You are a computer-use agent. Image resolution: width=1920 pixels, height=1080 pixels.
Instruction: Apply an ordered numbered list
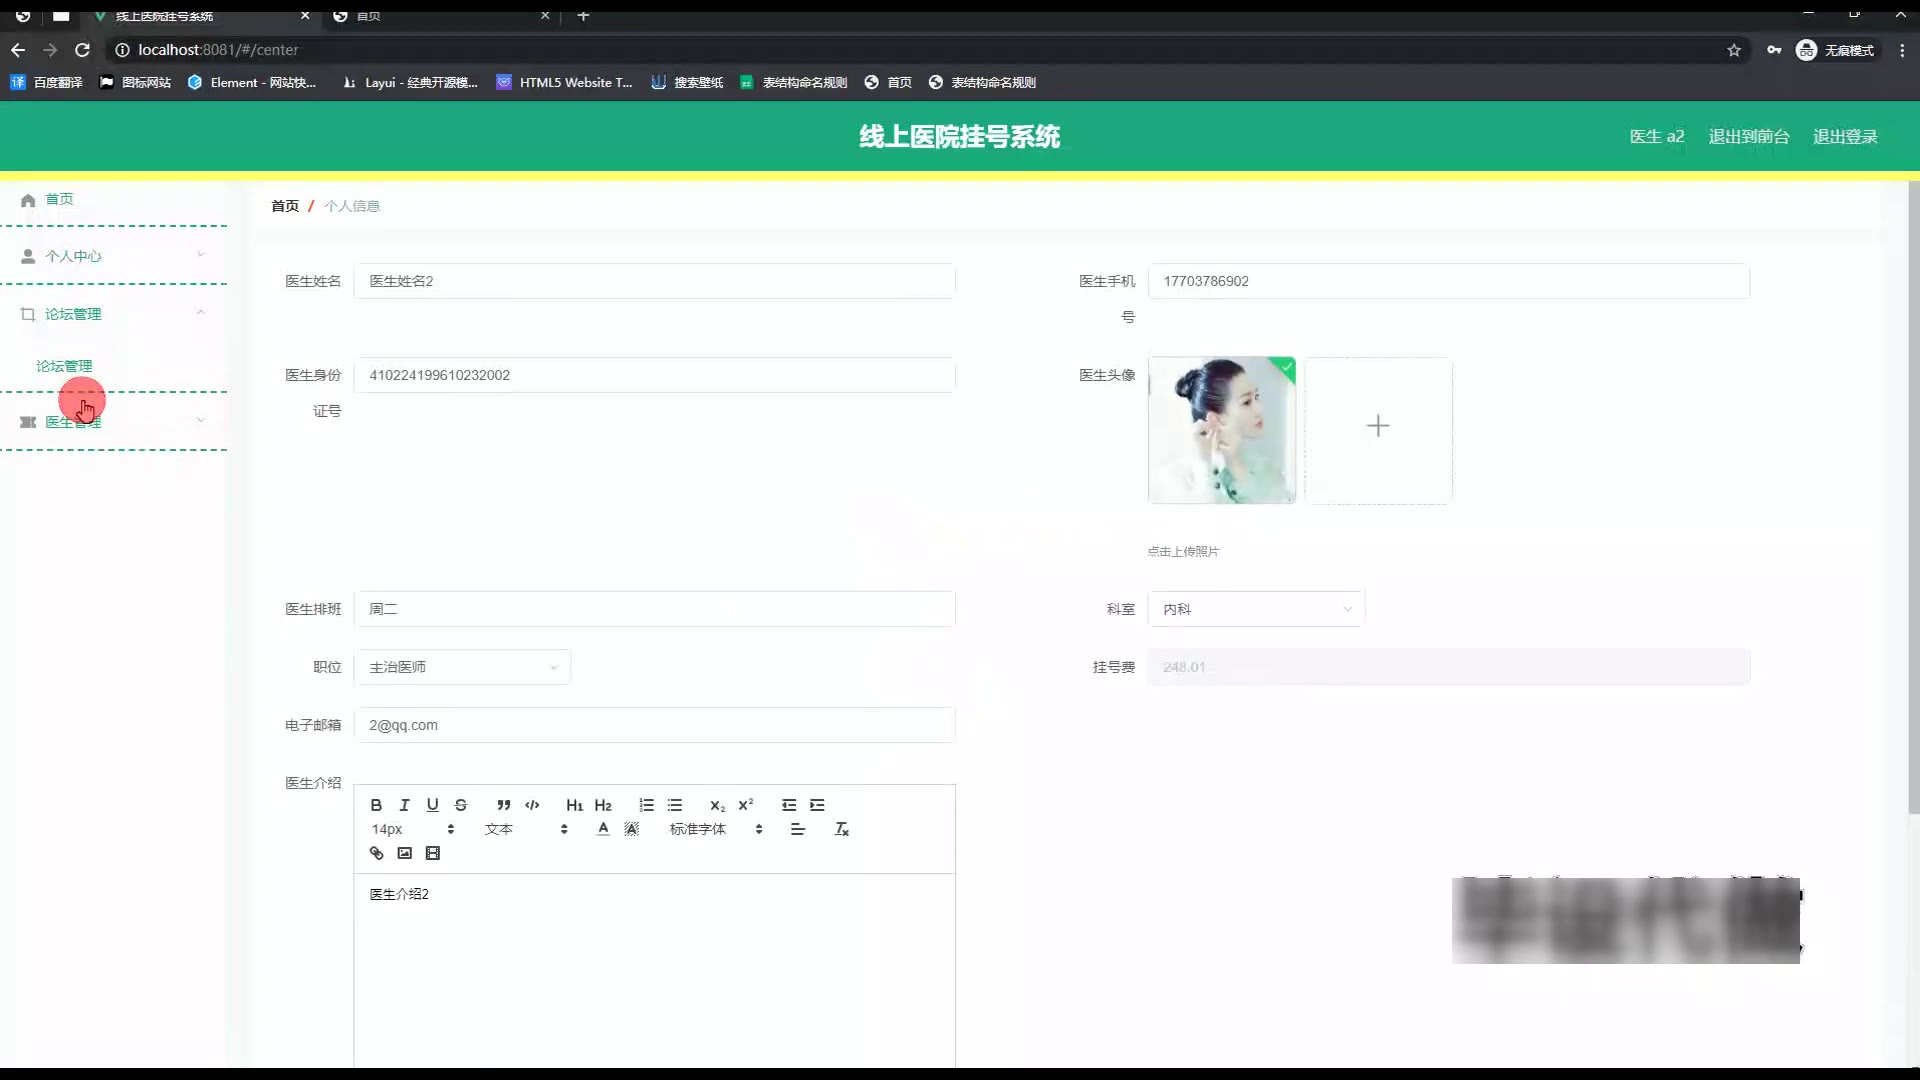(x=646, y=805)
